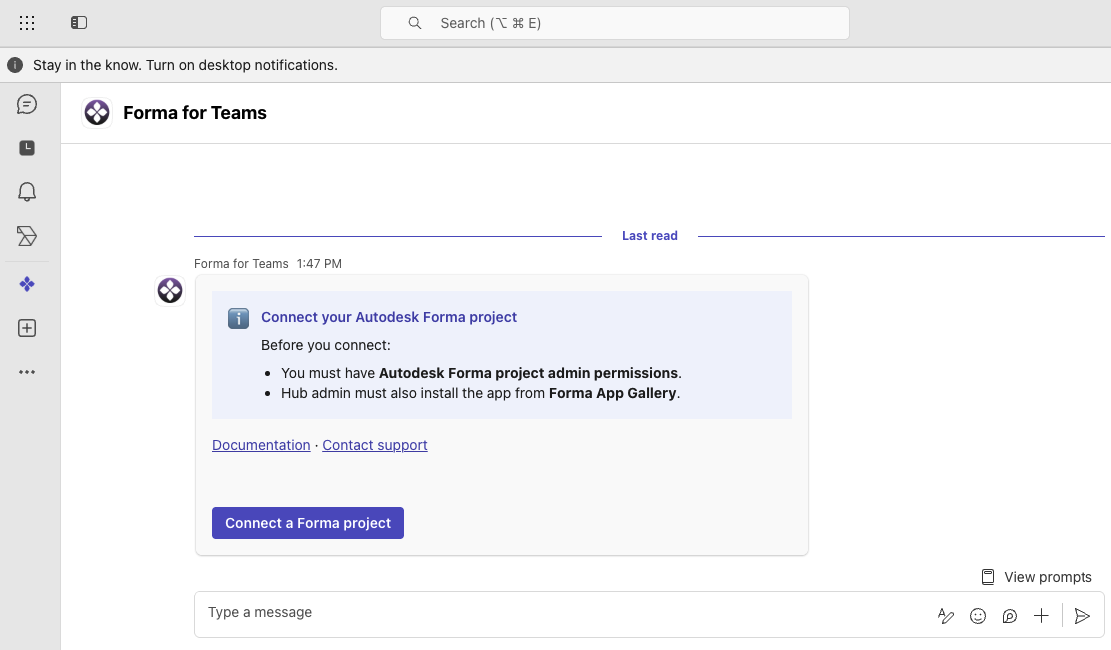Image resolution: width=1111 pixels, height=650 pixels.
Task: Click the Connect your Autodesk Forma project heading
Action: (389, 317)
